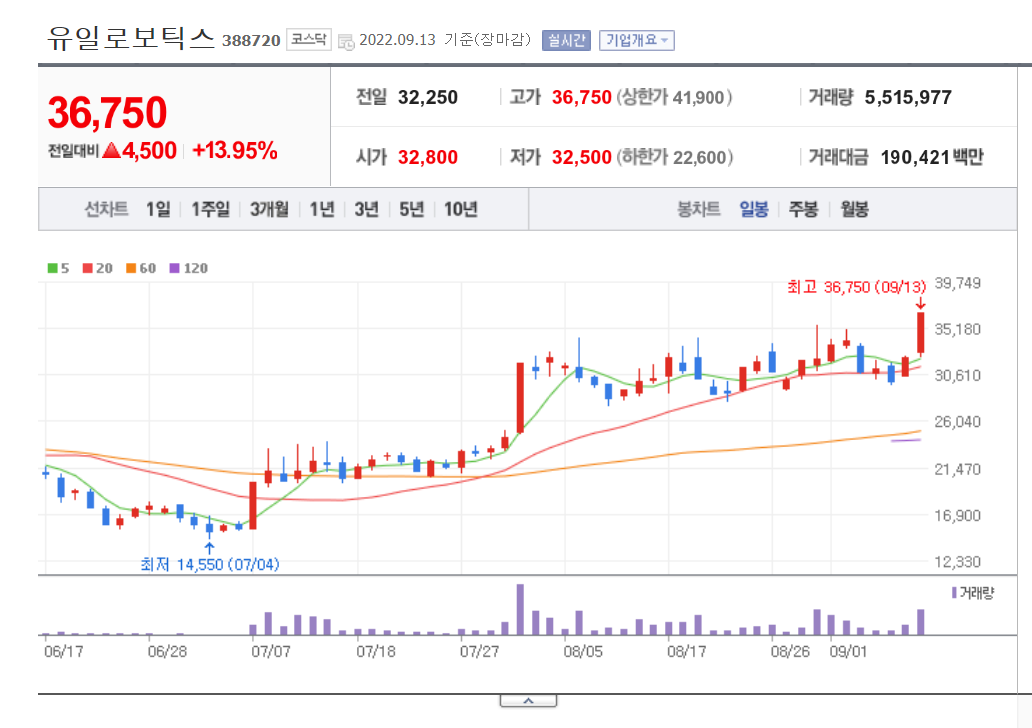Click the 유일로보틱스 stock name title
Image resolution: width=1032 pixels, height=728 pixels.
click(x=131, y=38)
